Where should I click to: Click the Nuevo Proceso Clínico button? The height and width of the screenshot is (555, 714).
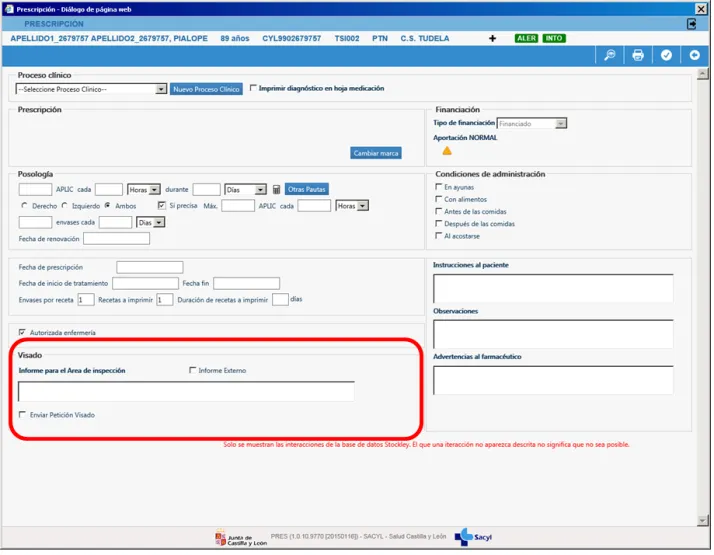(206, 89)
